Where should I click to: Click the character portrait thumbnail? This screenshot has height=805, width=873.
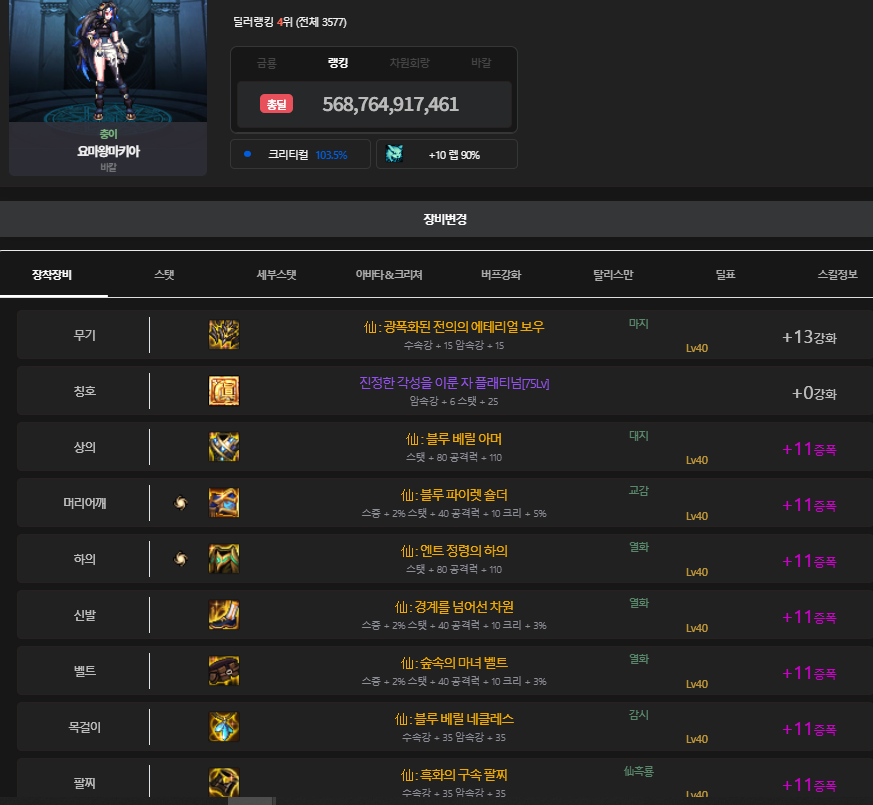108,62
